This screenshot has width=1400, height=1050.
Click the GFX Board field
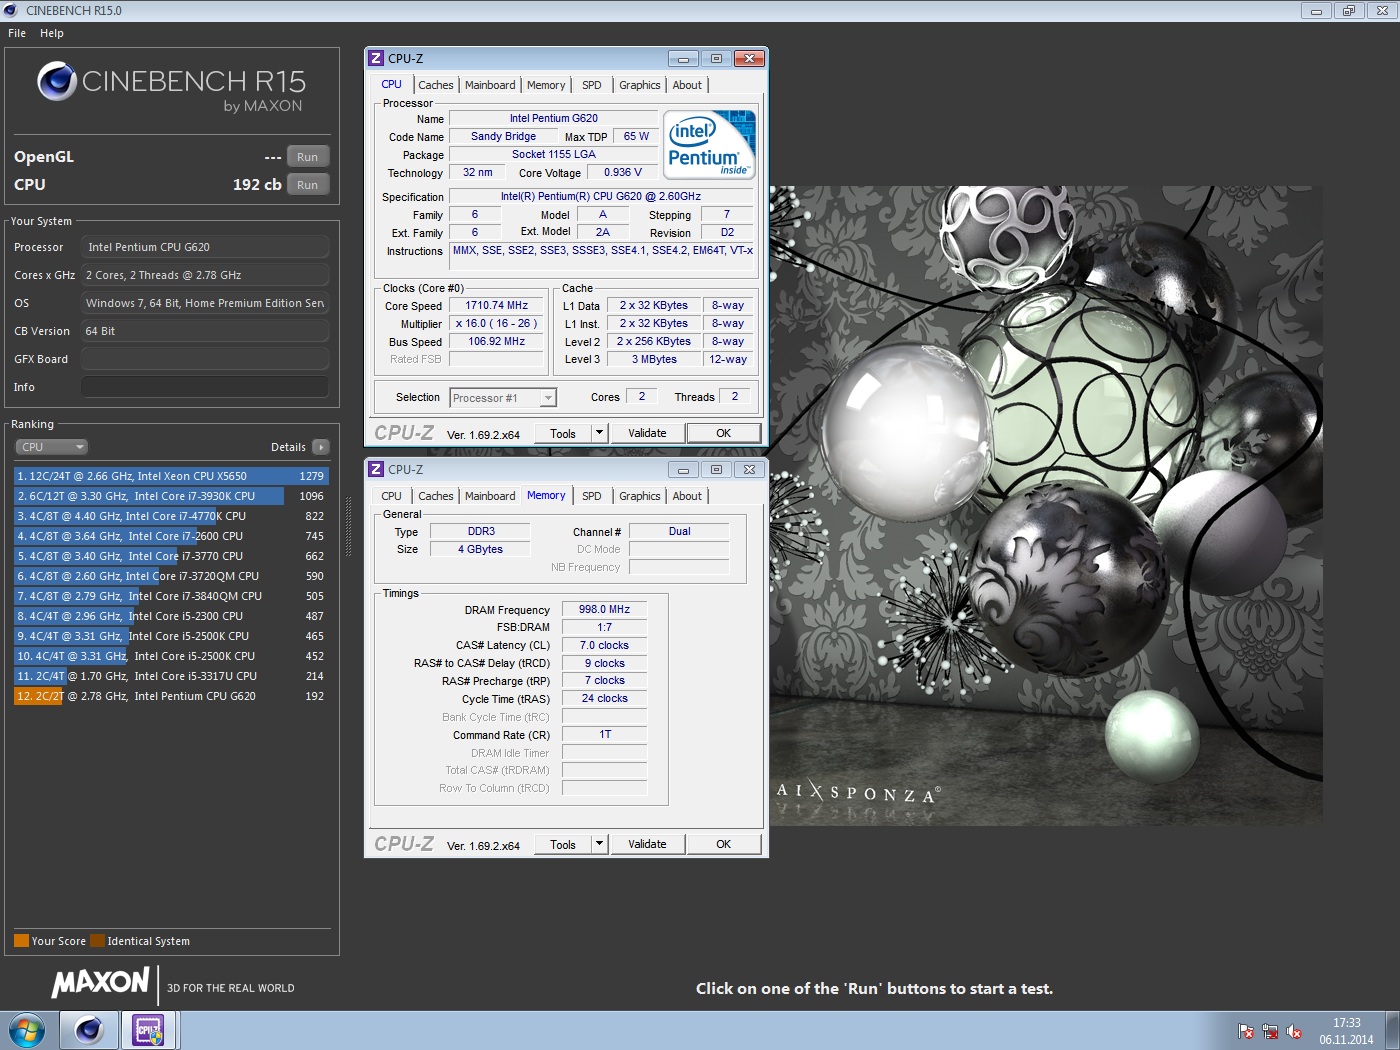pos(205,359)
